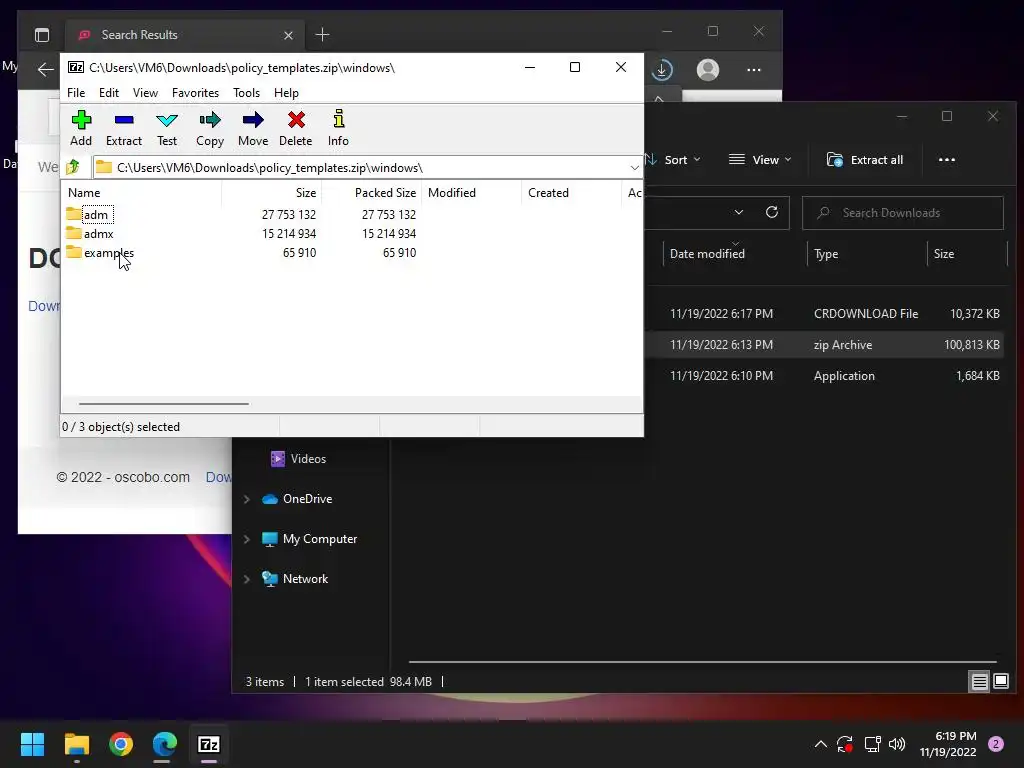The height and width of the screenshot is (768, 1024).
Task: Sort 7-Zip list by Size column
Action: click(271, 193)
